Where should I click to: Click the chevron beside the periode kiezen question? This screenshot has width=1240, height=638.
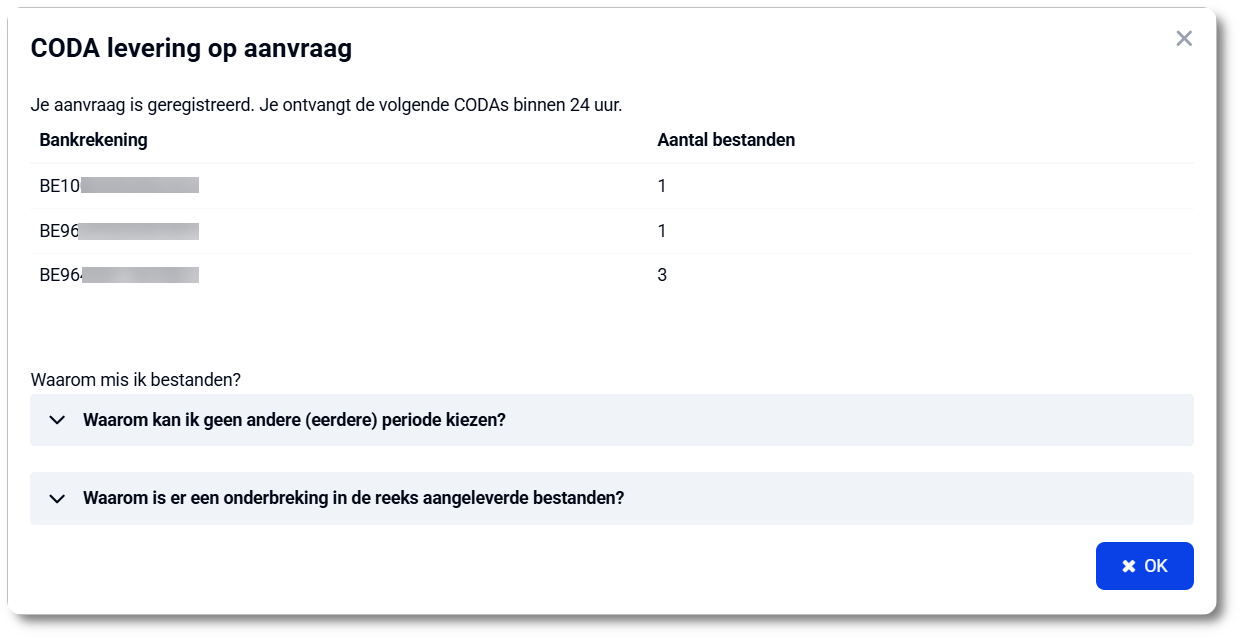tap(58, 419)
